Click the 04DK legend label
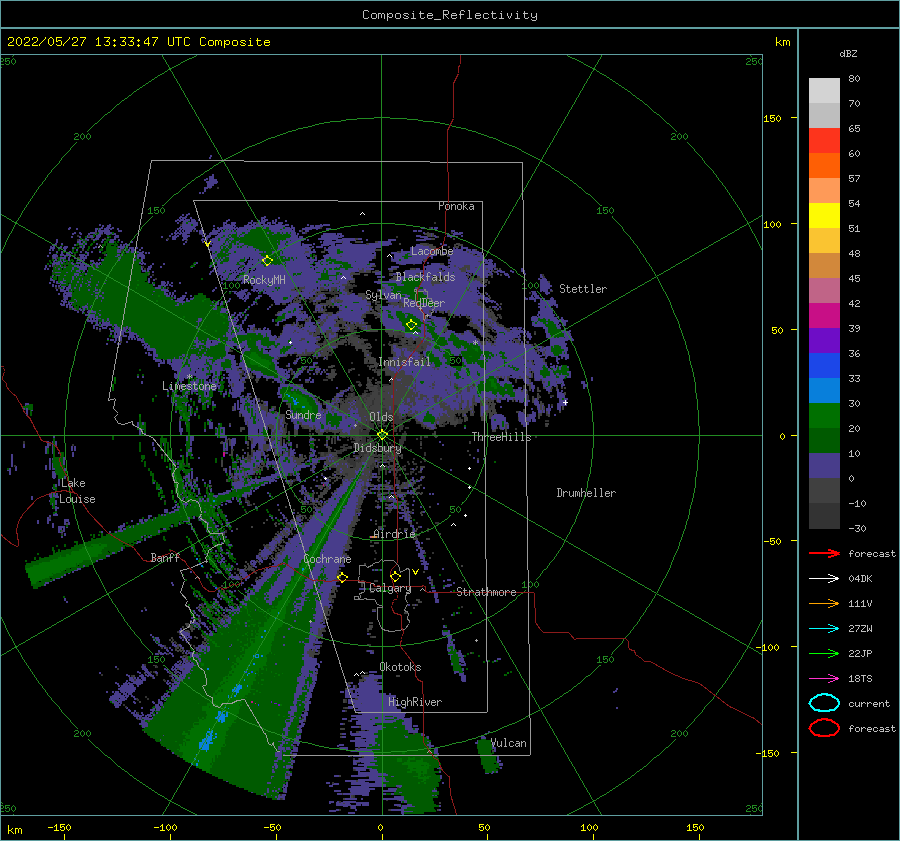 tap(860, 579)
